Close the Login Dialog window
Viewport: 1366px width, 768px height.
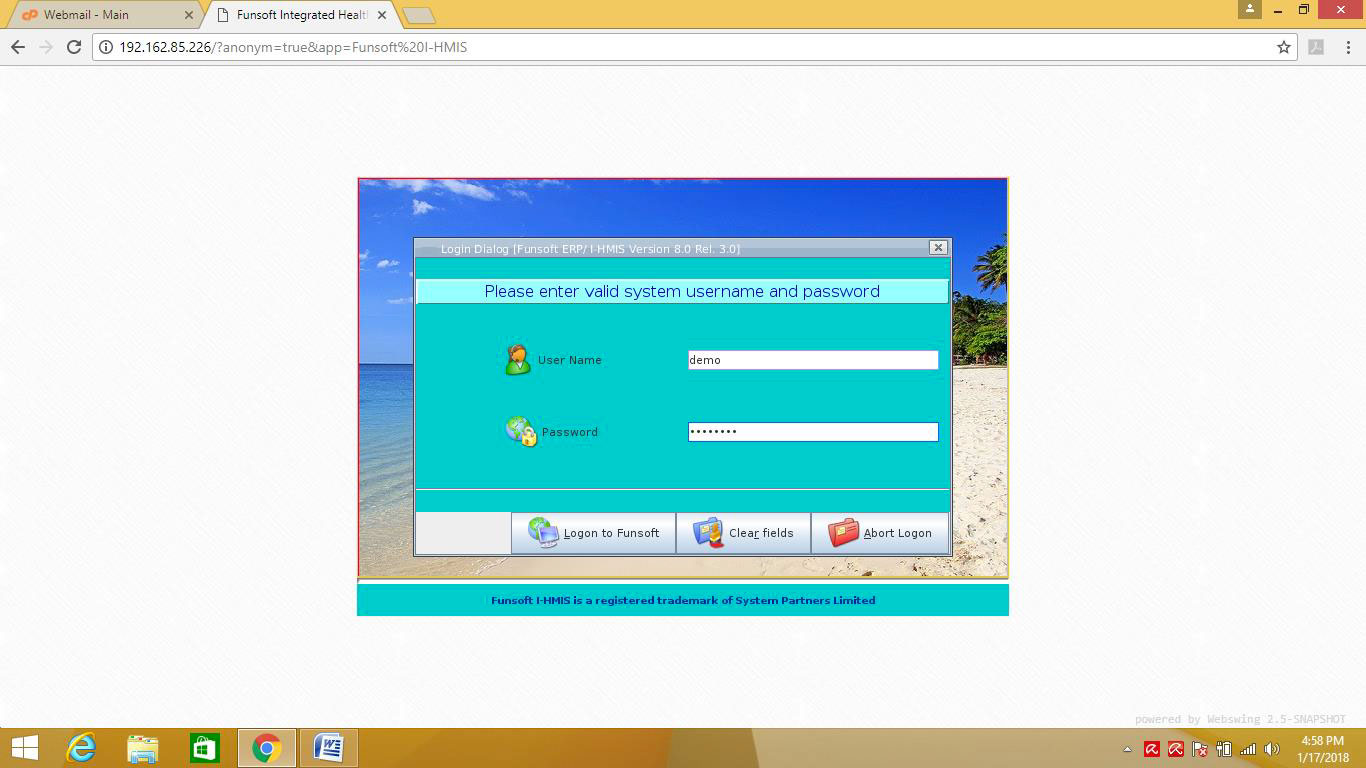(937, 248)
